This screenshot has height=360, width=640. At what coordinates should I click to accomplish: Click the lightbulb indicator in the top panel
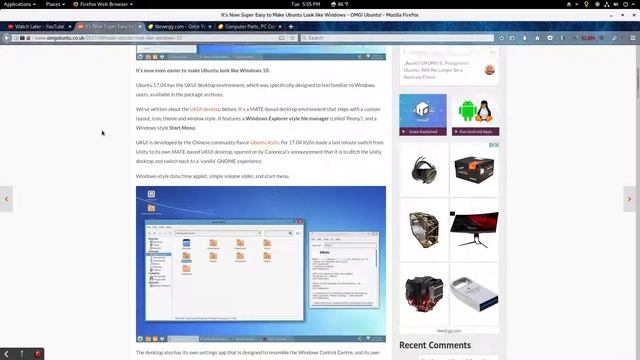point(586,4)
